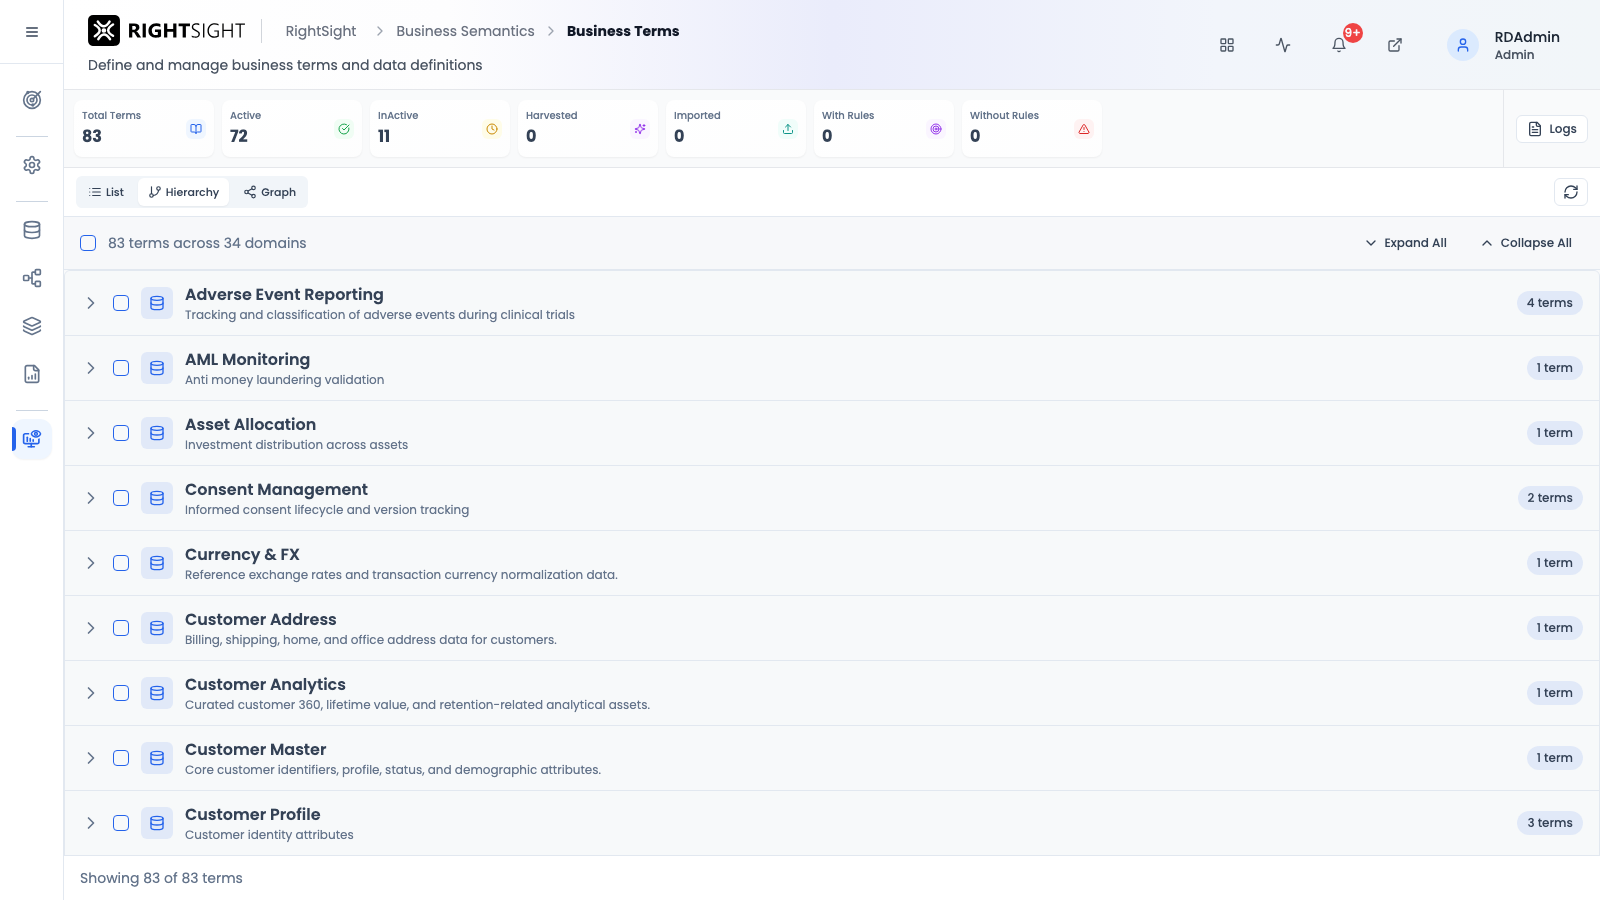Click 'Showing 83 of 83 terms' text
Screen dimensions: 1600x900
tap(161, 878)
